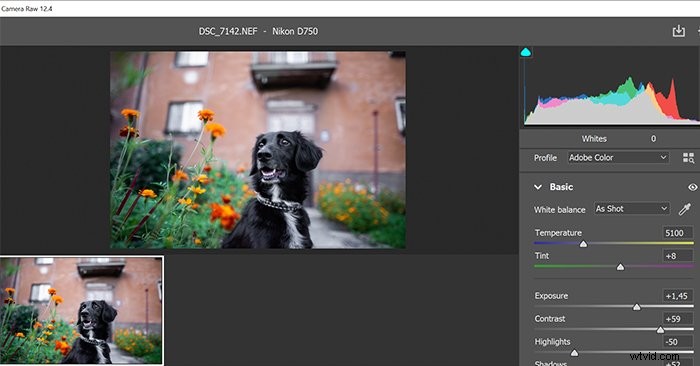The width and height of the screenshot is (700, 366).
Task: Click the Highlights slider handle
Action: (x=575, y=353)
